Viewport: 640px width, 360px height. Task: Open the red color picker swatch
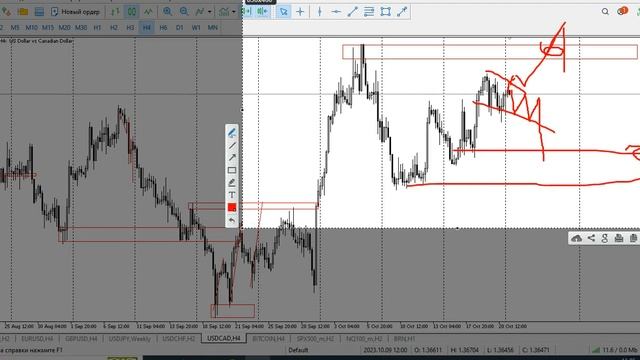(x=232, y=207)
